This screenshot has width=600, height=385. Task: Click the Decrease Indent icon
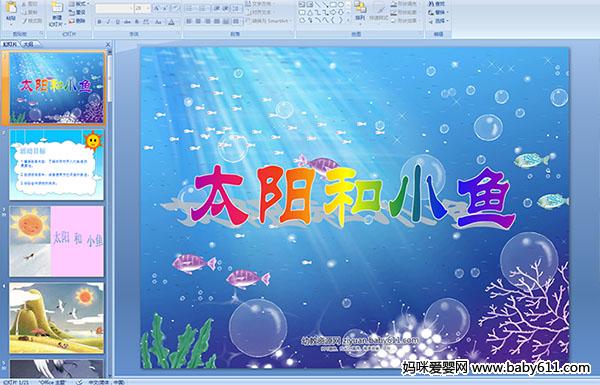pyautogui.click(x=217, y=8)
